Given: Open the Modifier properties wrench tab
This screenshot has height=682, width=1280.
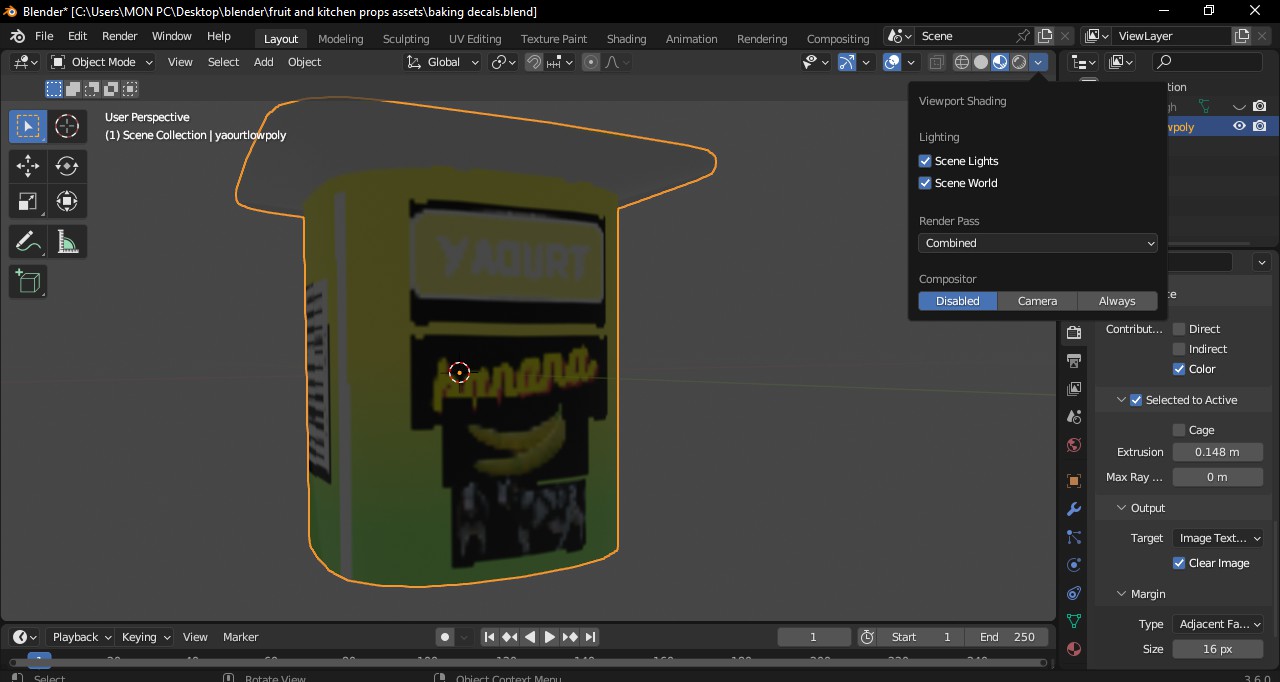Looking at the screenshot, I should [x=1073, y=509].
